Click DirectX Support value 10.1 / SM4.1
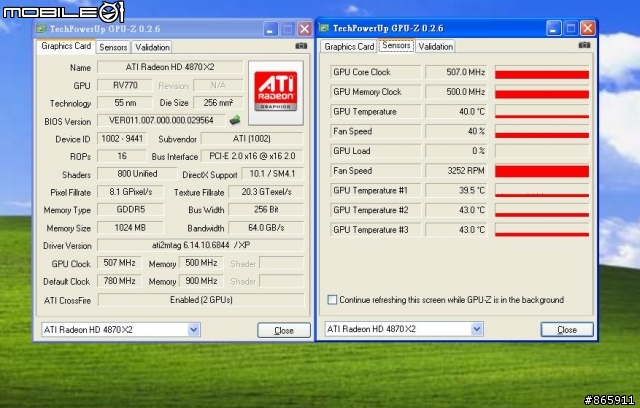Image resolution: width=640 pixels, height=408 pixels. pyautogui.click(x=272, y=173)
